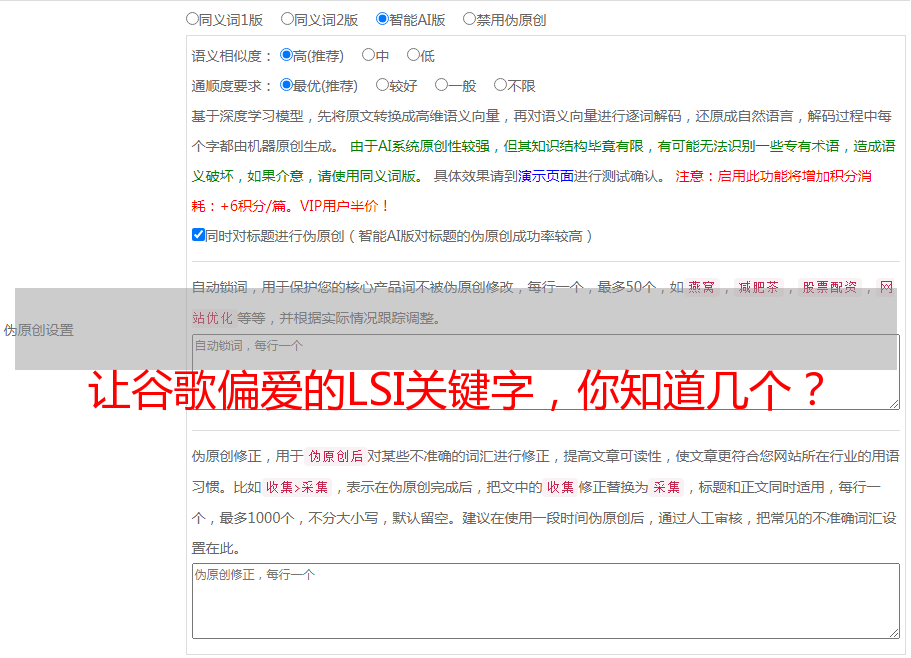Set 语义相似度 to 高(推荐)
The height and width of the screenshot is (658, 911).
(x=286, y=55)
